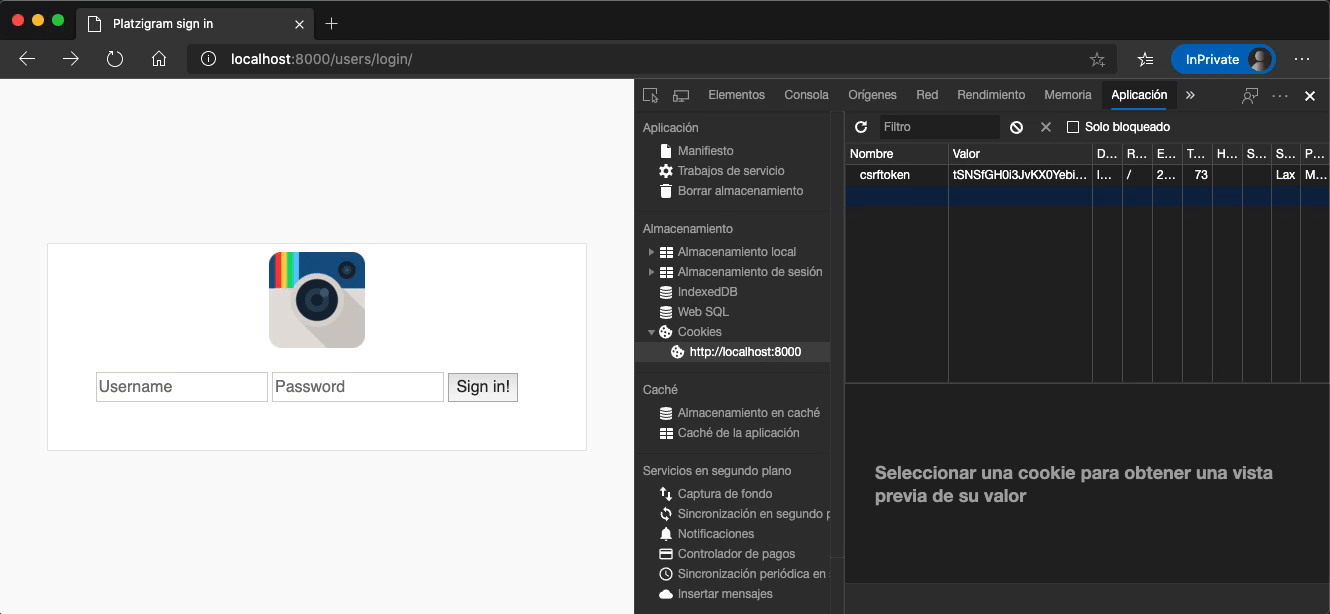Select Cookies in the storage tree
This screenshot has height=614, width=1330.
tap(699, 332)
